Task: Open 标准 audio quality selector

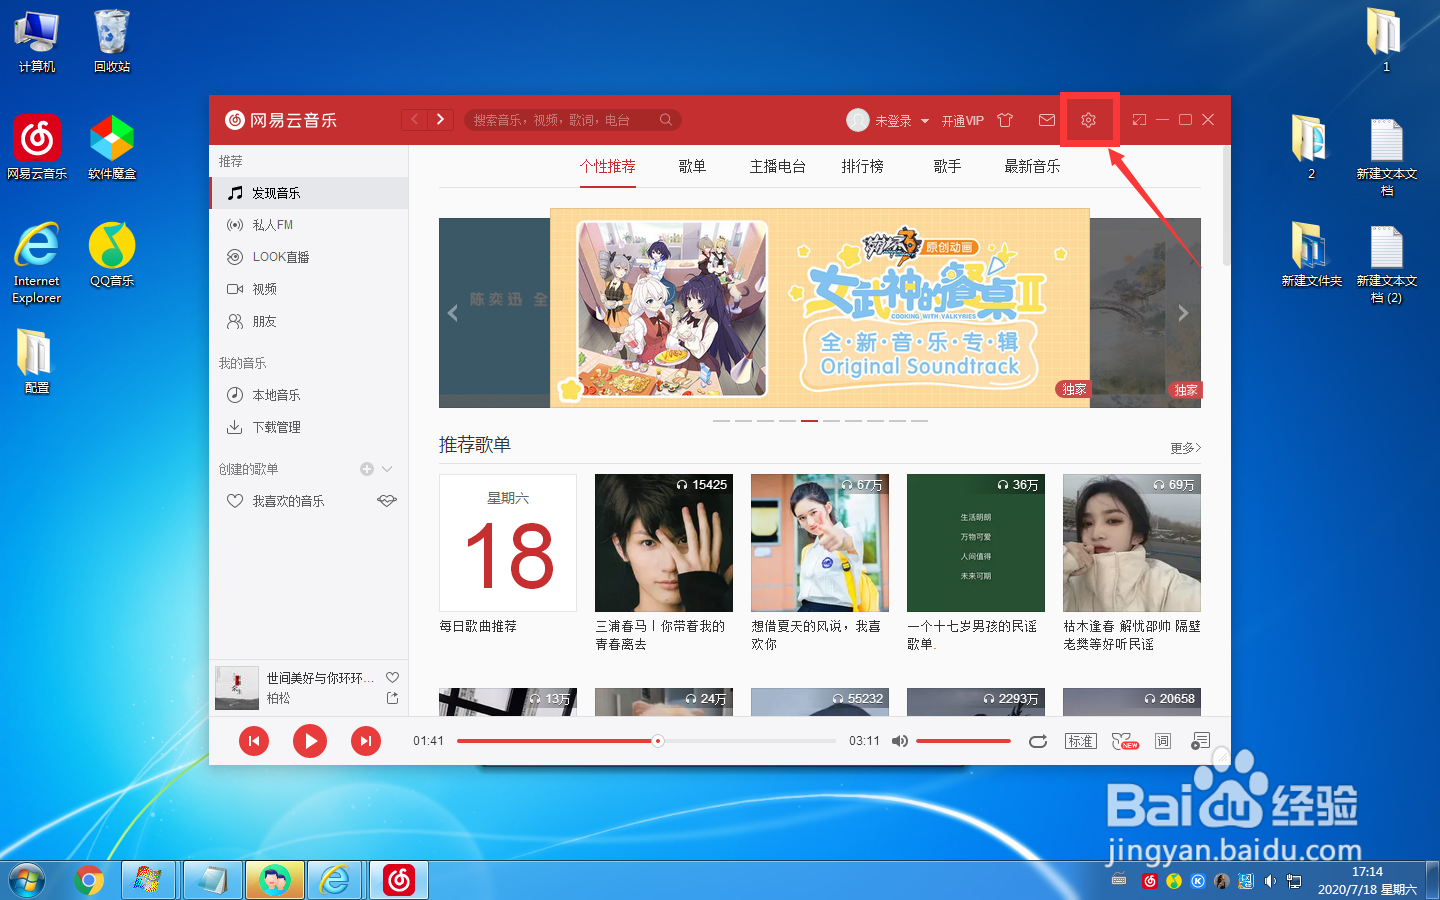Action: (1080, 741)
